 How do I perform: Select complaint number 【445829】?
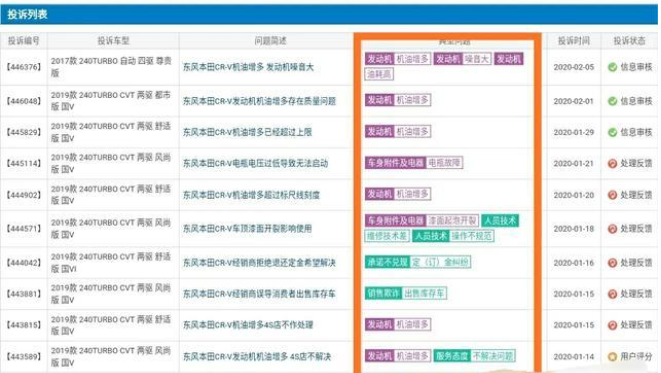pyautogui.click(x=24, y=132)
